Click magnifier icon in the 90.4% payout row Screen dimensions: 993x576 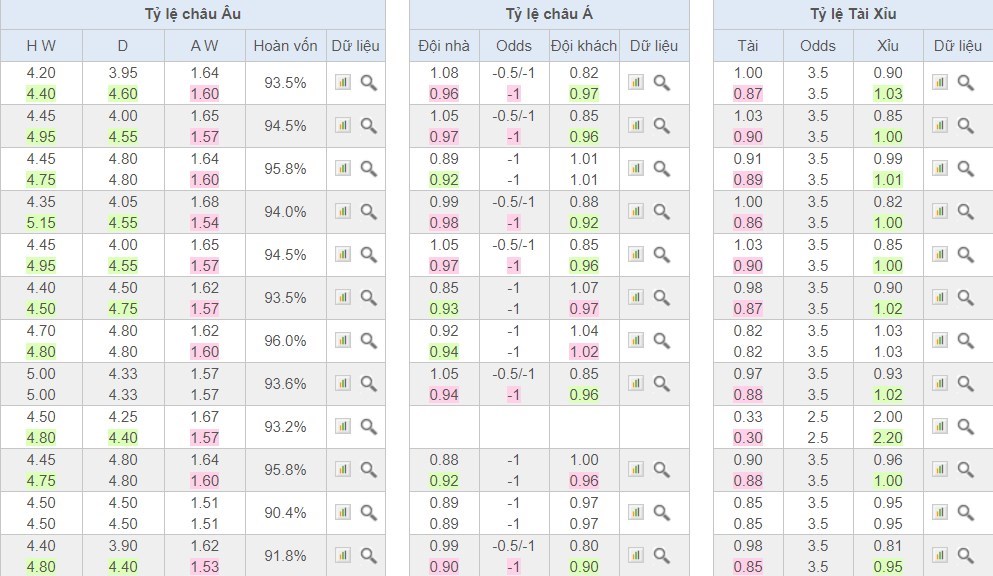click(x=368, y=512)
